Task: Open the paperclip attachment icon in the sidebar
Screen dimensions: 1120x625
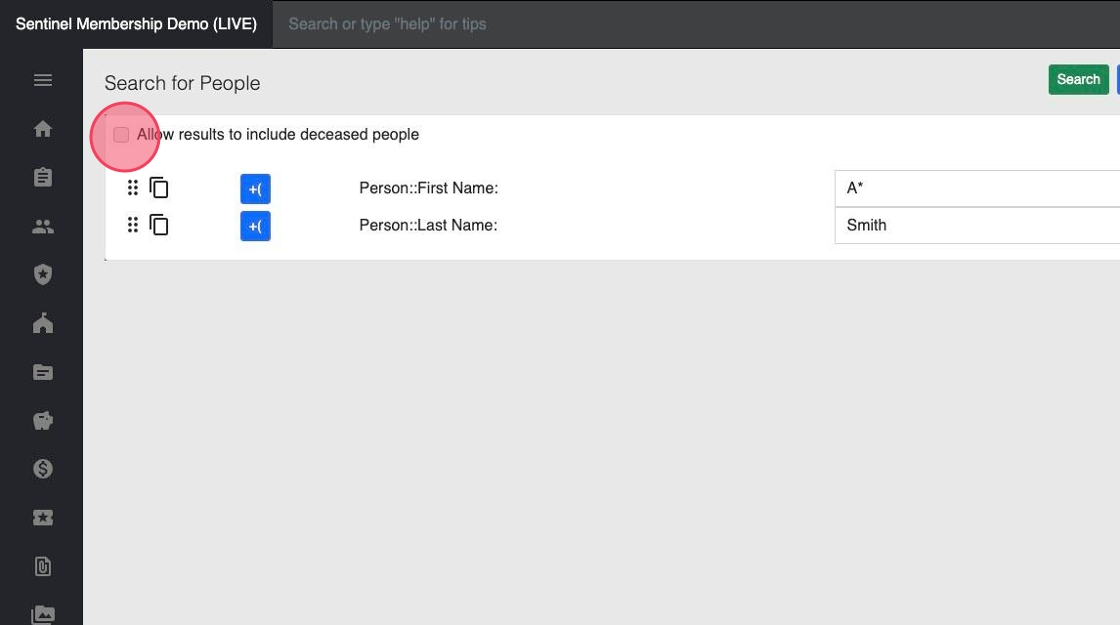Action: point(42,567)
